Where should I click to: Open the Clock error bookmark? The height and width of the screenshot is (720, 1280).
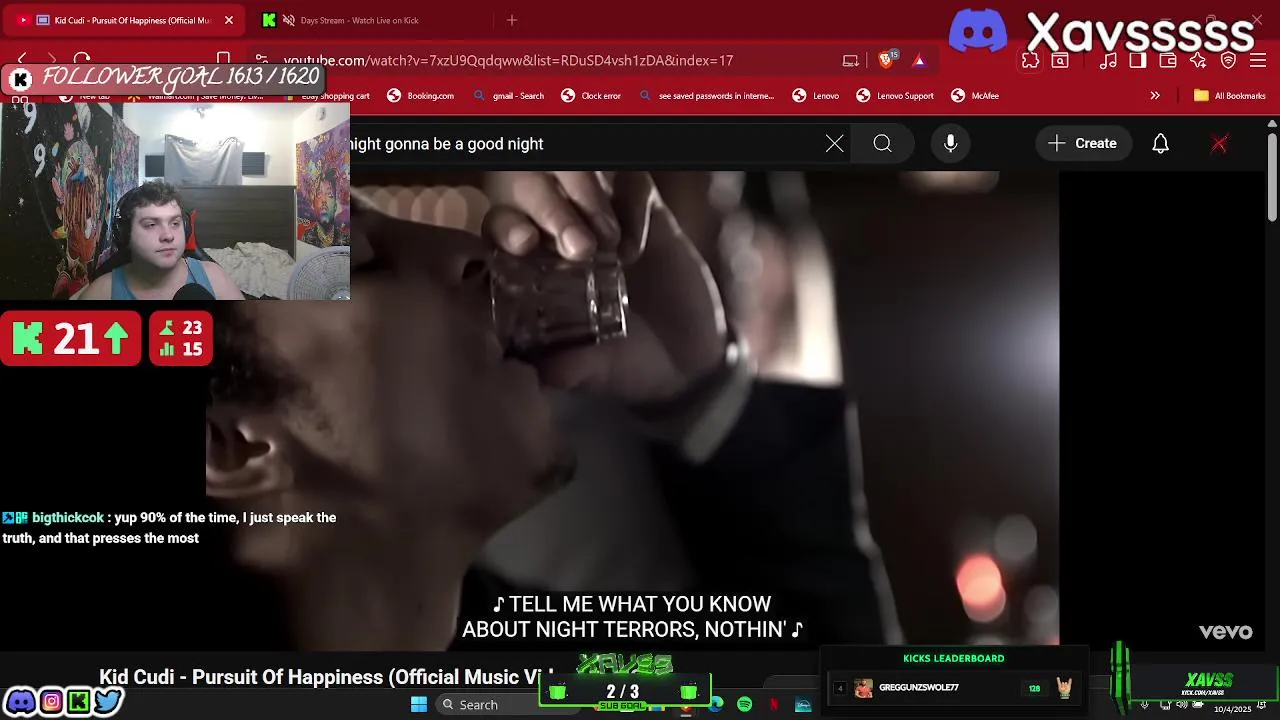pos(591,96)
